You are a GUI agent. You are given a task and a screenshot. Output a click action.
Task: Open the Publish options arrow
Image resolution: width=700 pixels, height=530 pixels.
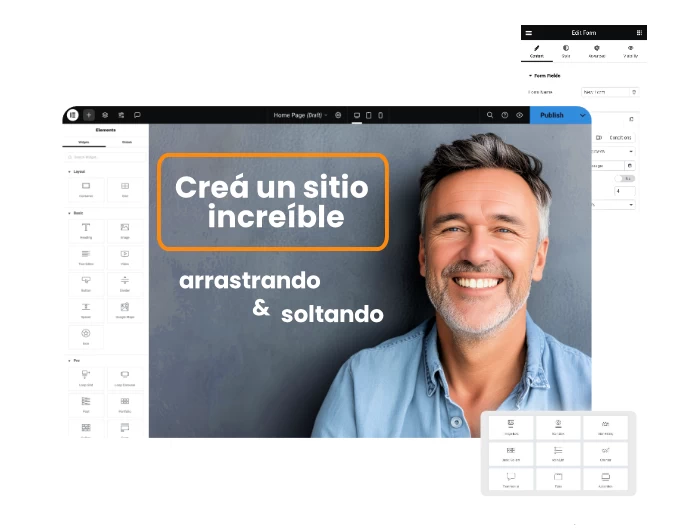point(583,115)
